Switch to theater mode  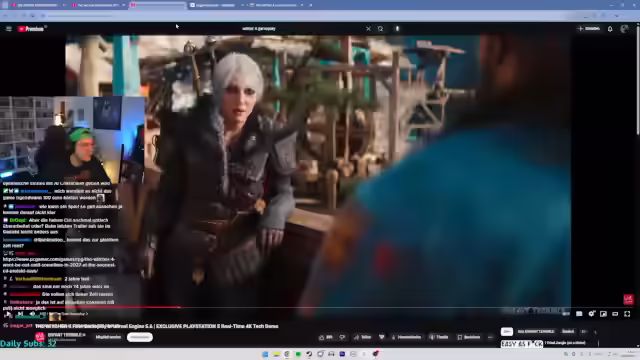click(615, 314)
